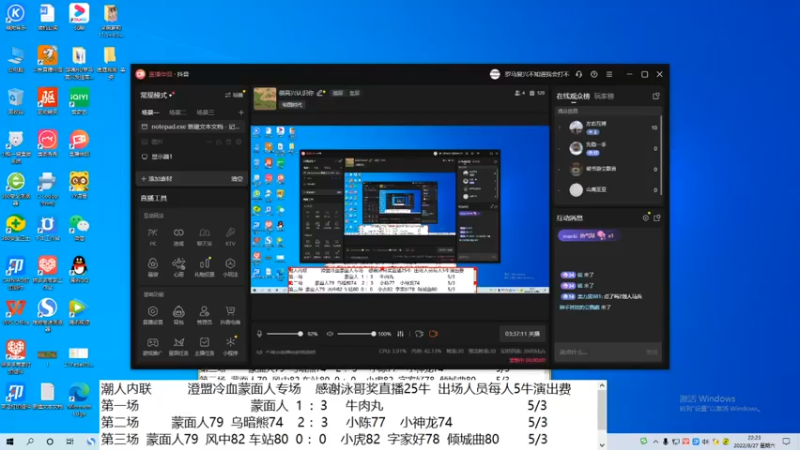The height and width of the screenshot is (450, 800).
Task: Open the QQ penguin desktop icon
Action: 79,269
